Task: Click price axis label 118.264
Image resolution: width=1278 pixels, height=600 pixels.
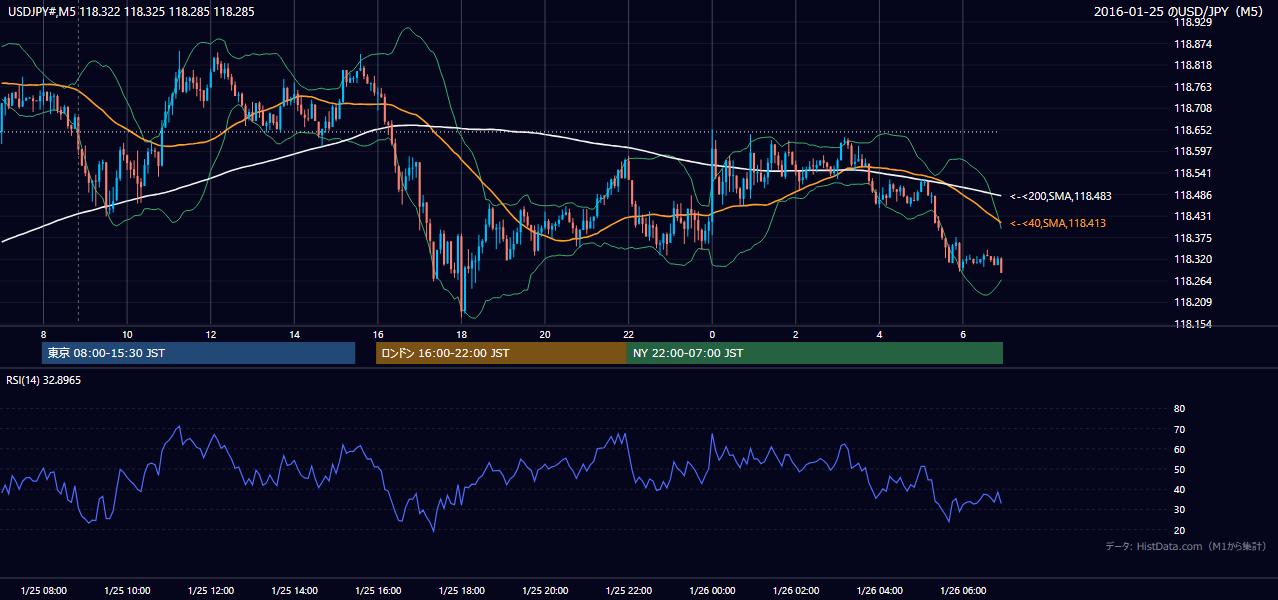Action: [x=1192, y=281]
